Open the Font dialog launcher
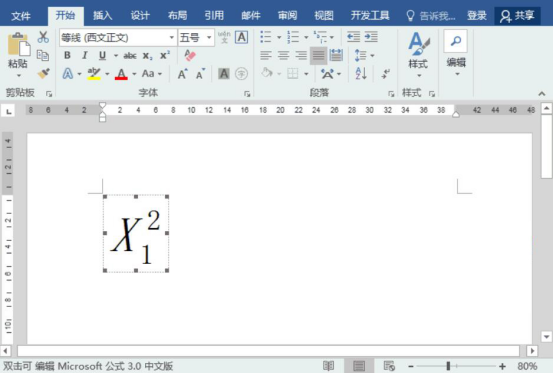This screenshot has height=374, width=554. coord(247,94)
